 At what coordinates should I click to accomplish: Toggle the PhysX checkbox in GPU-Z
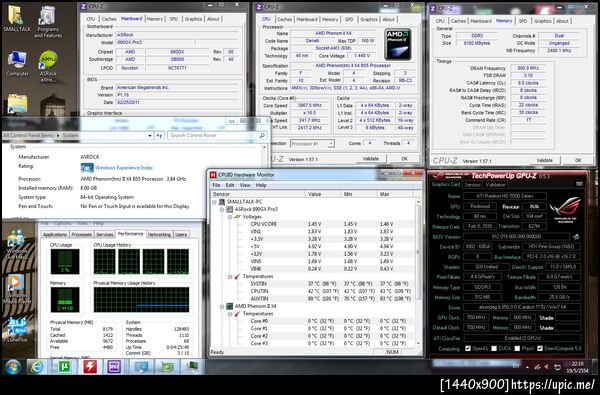click(517, 348)
